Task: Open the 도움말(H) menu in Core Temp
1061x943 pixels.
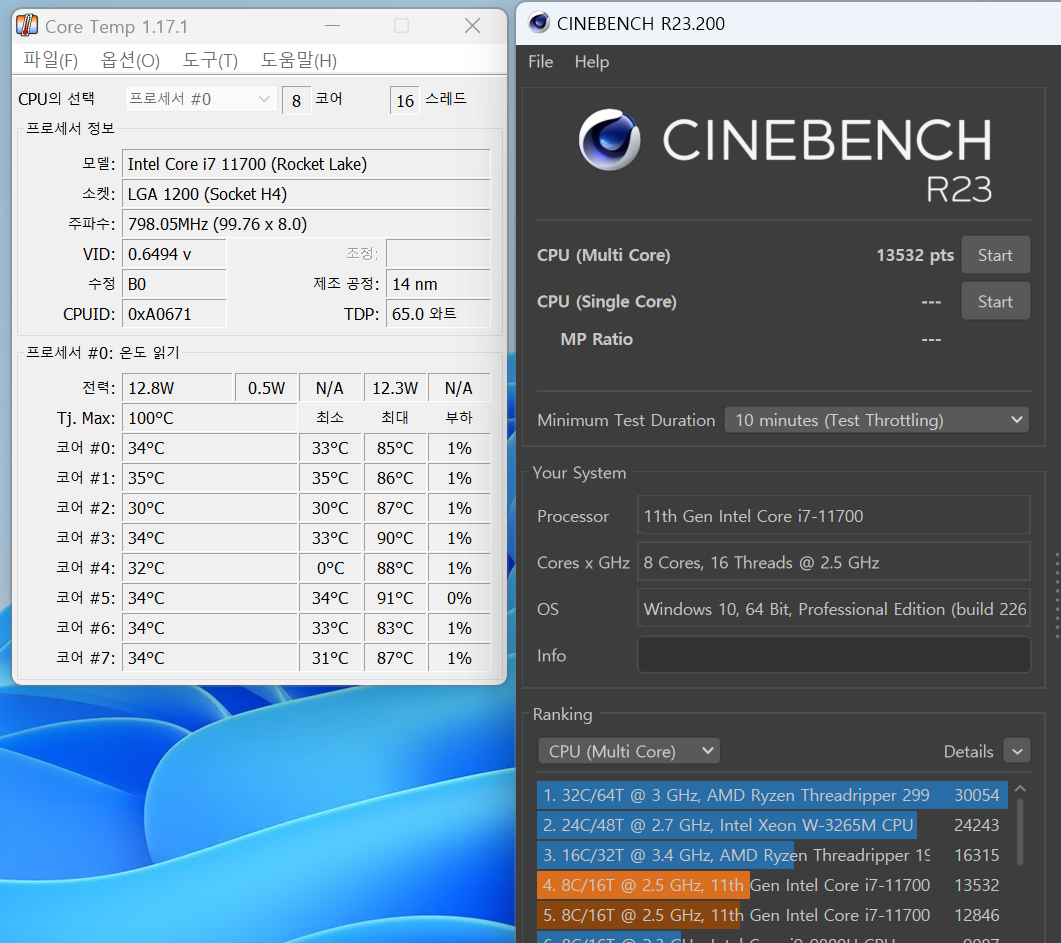Action: pyautogui.click(x=298, y=60)
